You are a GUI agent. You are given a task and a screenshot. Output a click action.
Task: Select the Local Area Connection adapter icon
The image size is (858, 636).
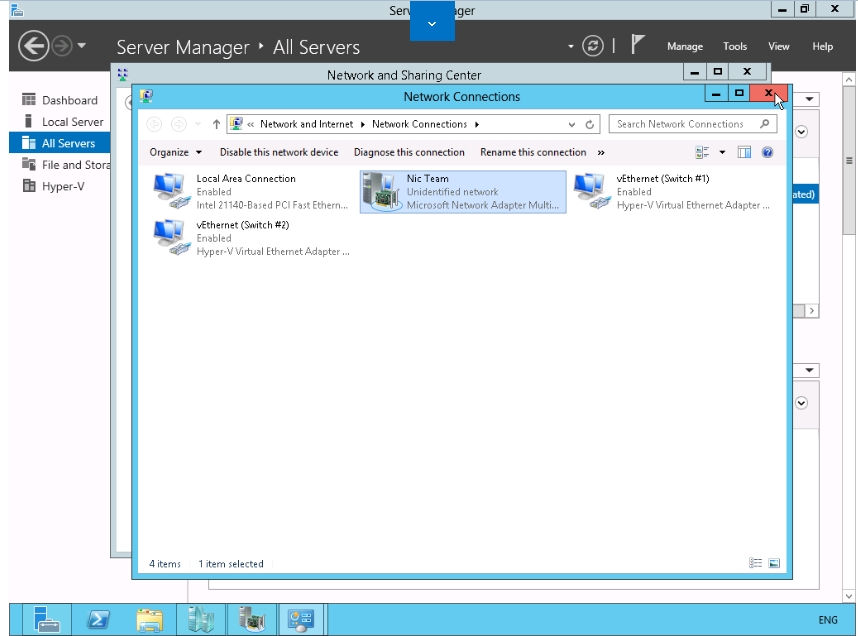click(x=171, y=191)
